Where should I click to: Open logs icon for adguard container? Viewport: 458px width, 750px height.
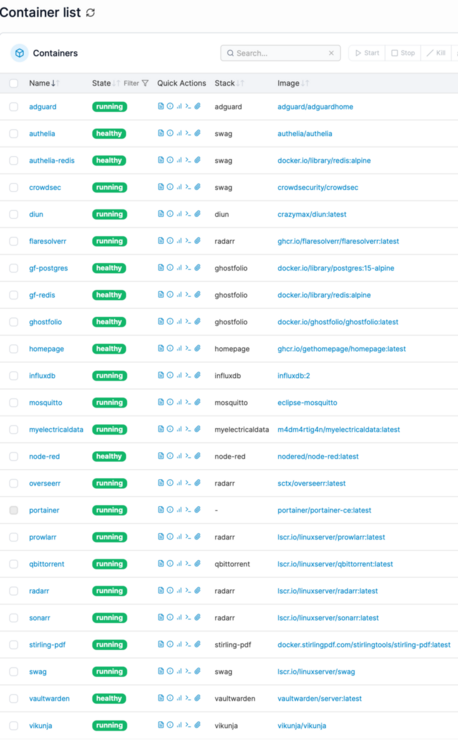161,106
